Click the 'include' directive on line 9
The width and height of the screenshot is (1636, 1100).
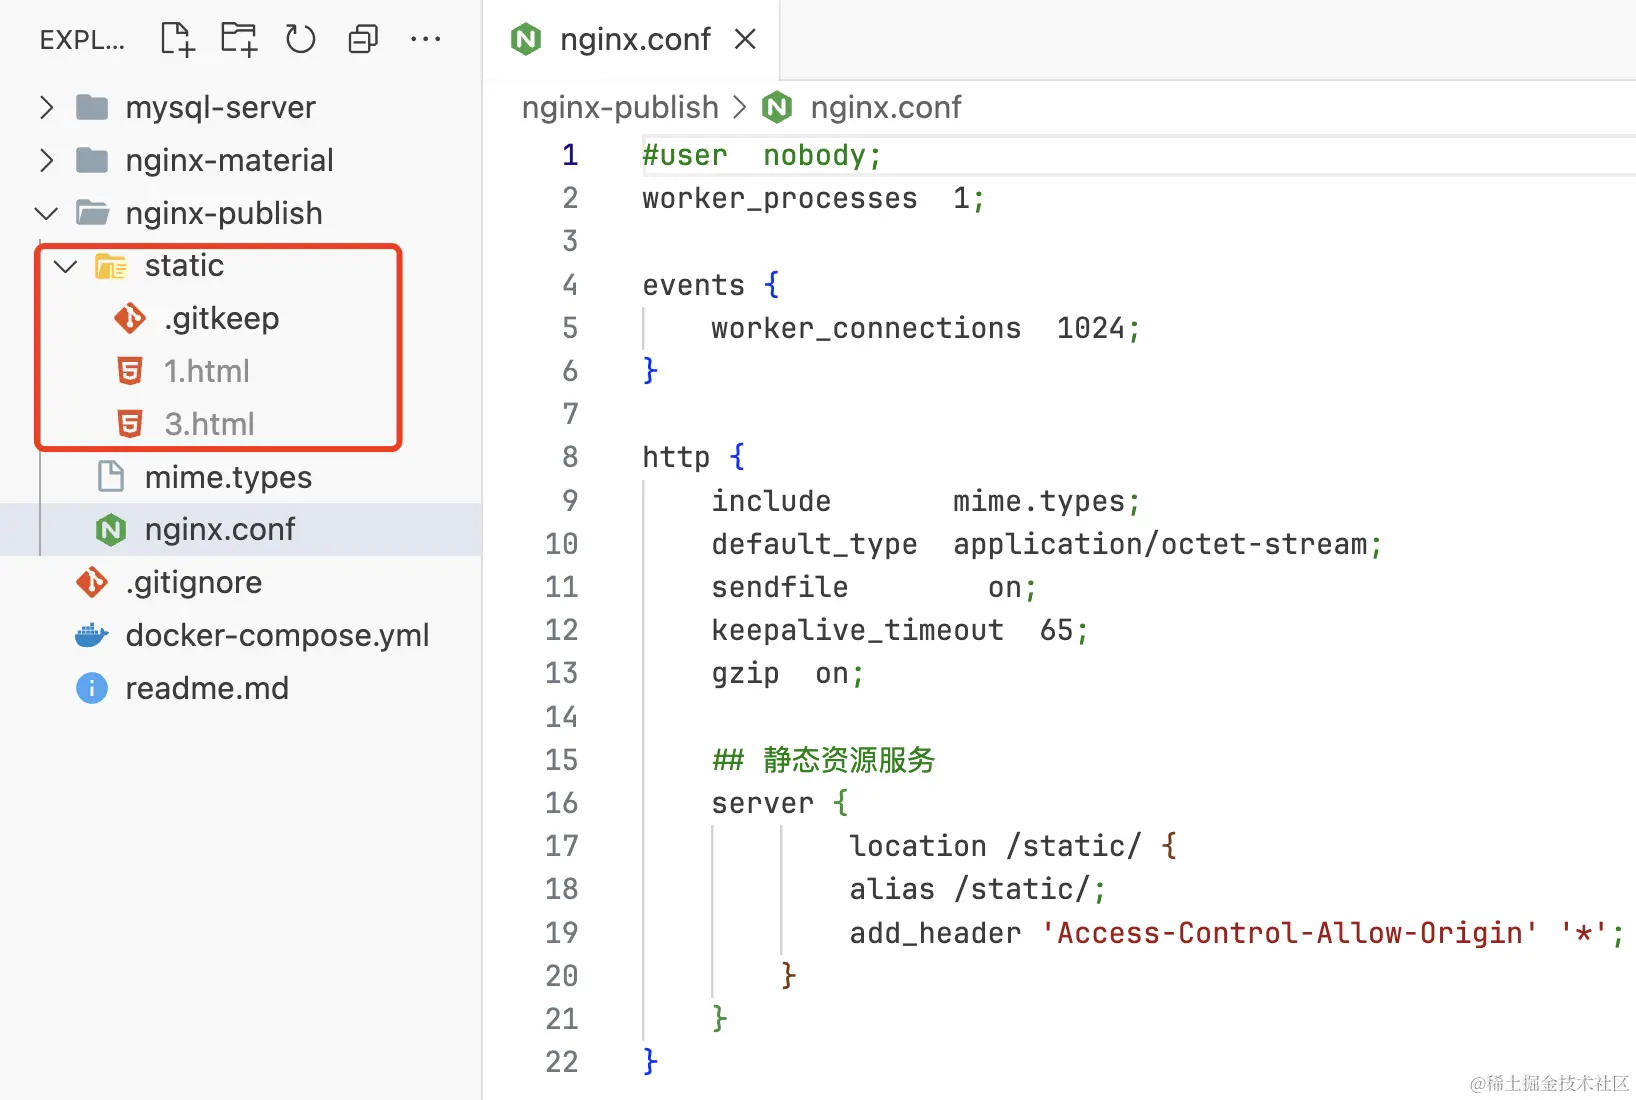coord(771,501)
